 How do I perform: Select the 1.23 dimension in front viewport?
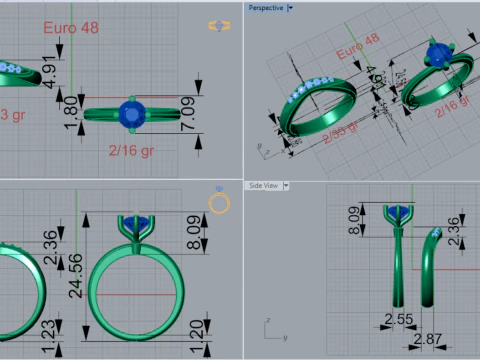(x=49, y=336)
